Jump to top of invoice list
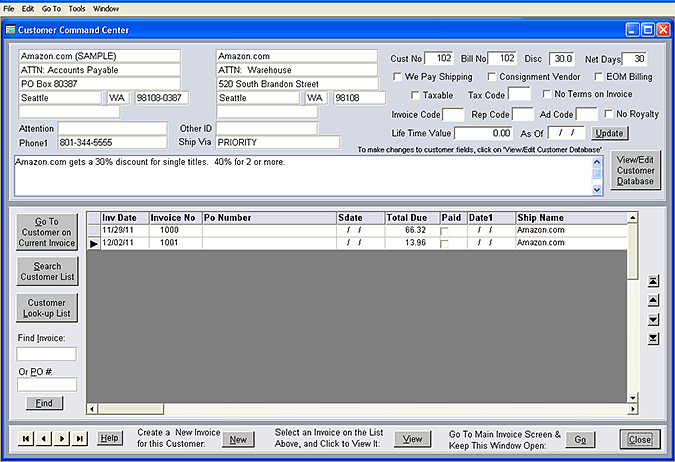675x462 pixels. [654, 282]
